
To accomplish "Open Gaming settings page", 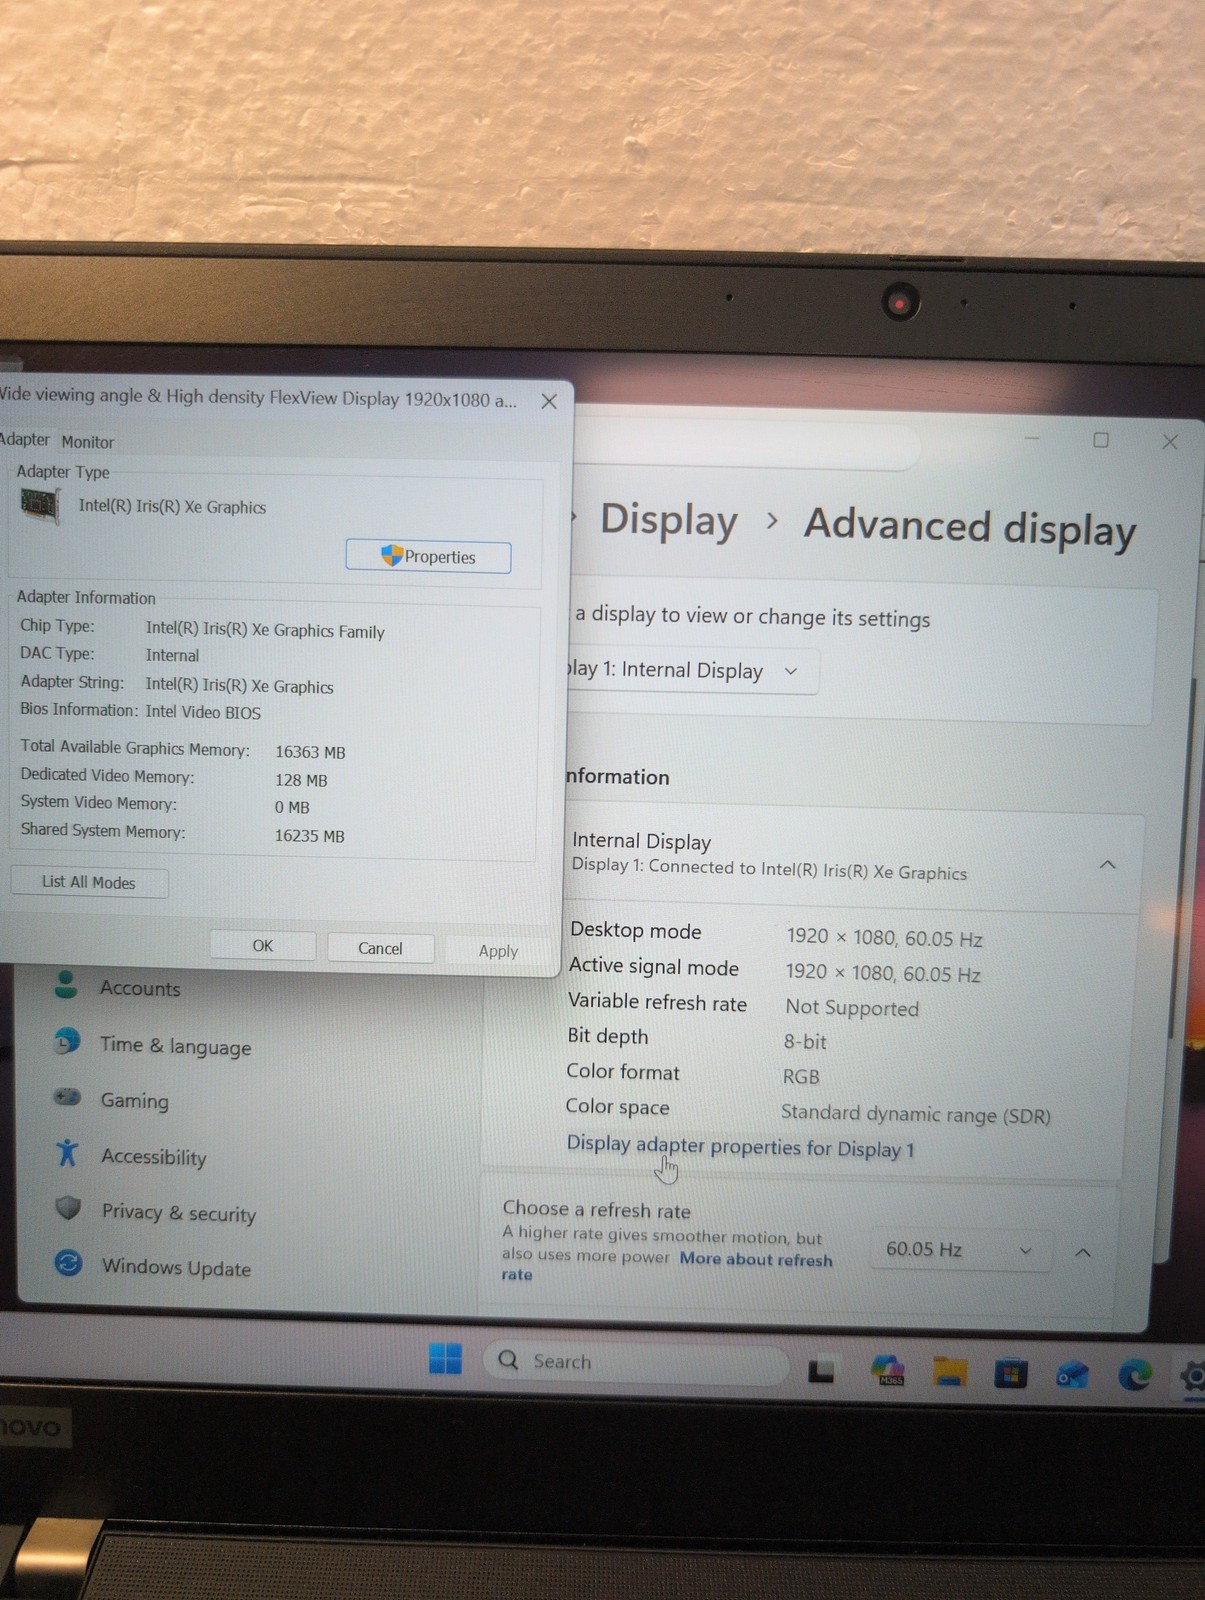I will (134, 1101).
